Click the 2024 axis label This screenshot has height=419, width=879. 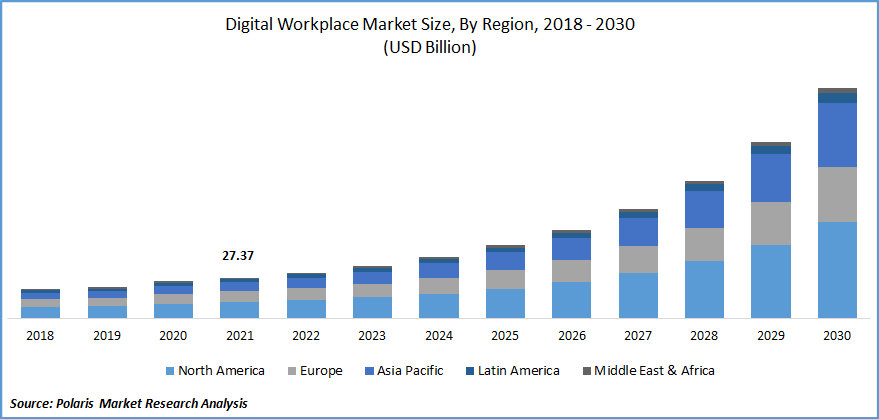pyautogui.click(x=439, y=336)
